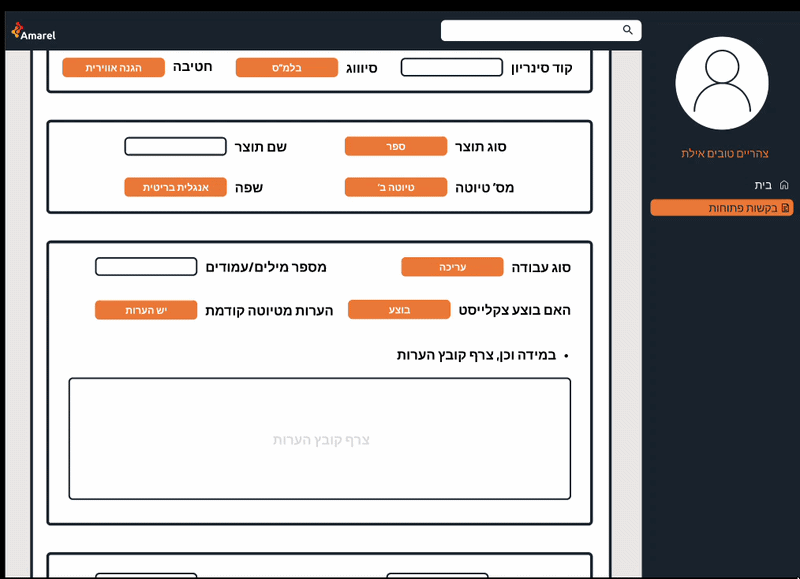The width and height of the screenshot is (800, 579).
Task: Open the הערות מטיוטה קודמת dropdown showing יש הערות
Action: [146, 310]
